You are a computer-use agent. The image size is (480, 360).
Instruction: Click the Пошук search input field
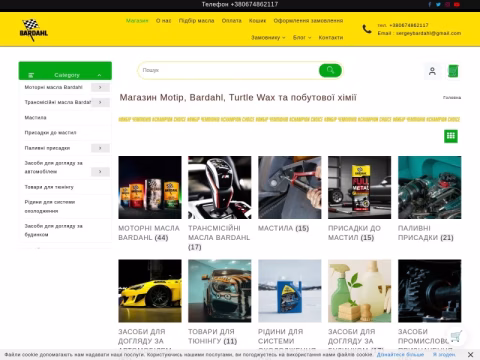(229, 70)
